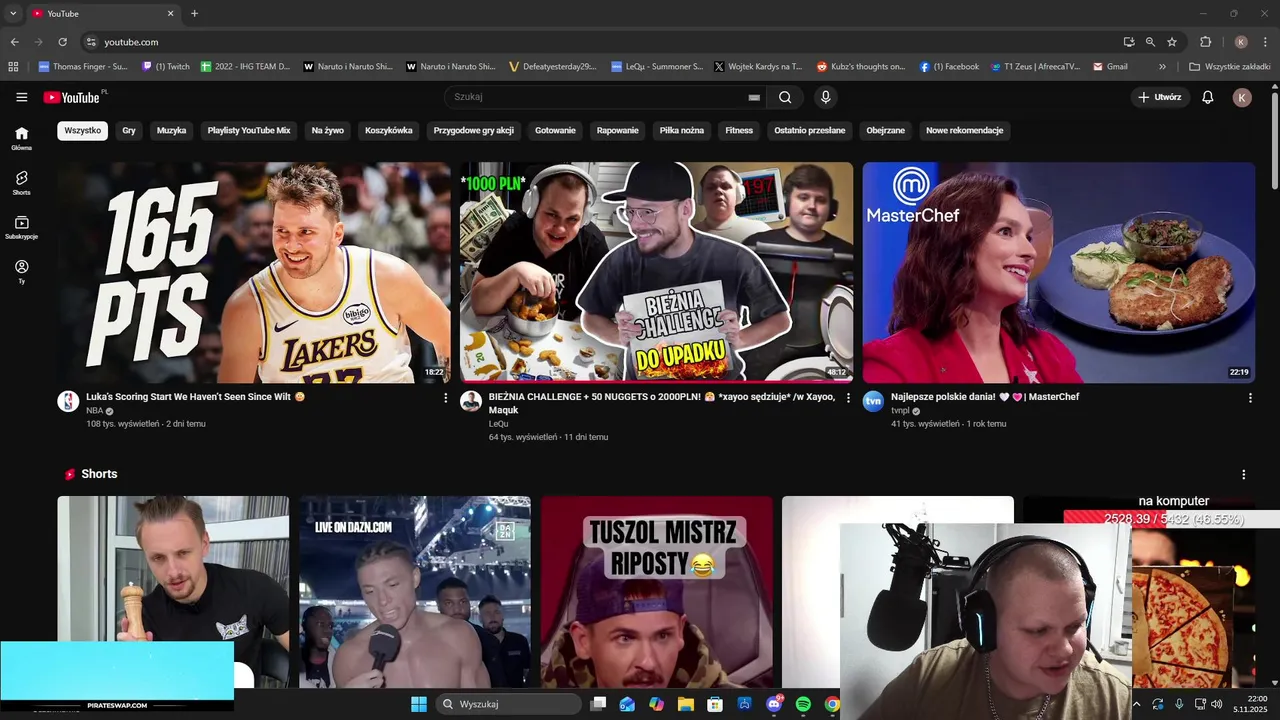Open YouTube notifications bell
The width and height of the screenshot is (1280, 720).
pyautogui.click(x=1208, y=97)
